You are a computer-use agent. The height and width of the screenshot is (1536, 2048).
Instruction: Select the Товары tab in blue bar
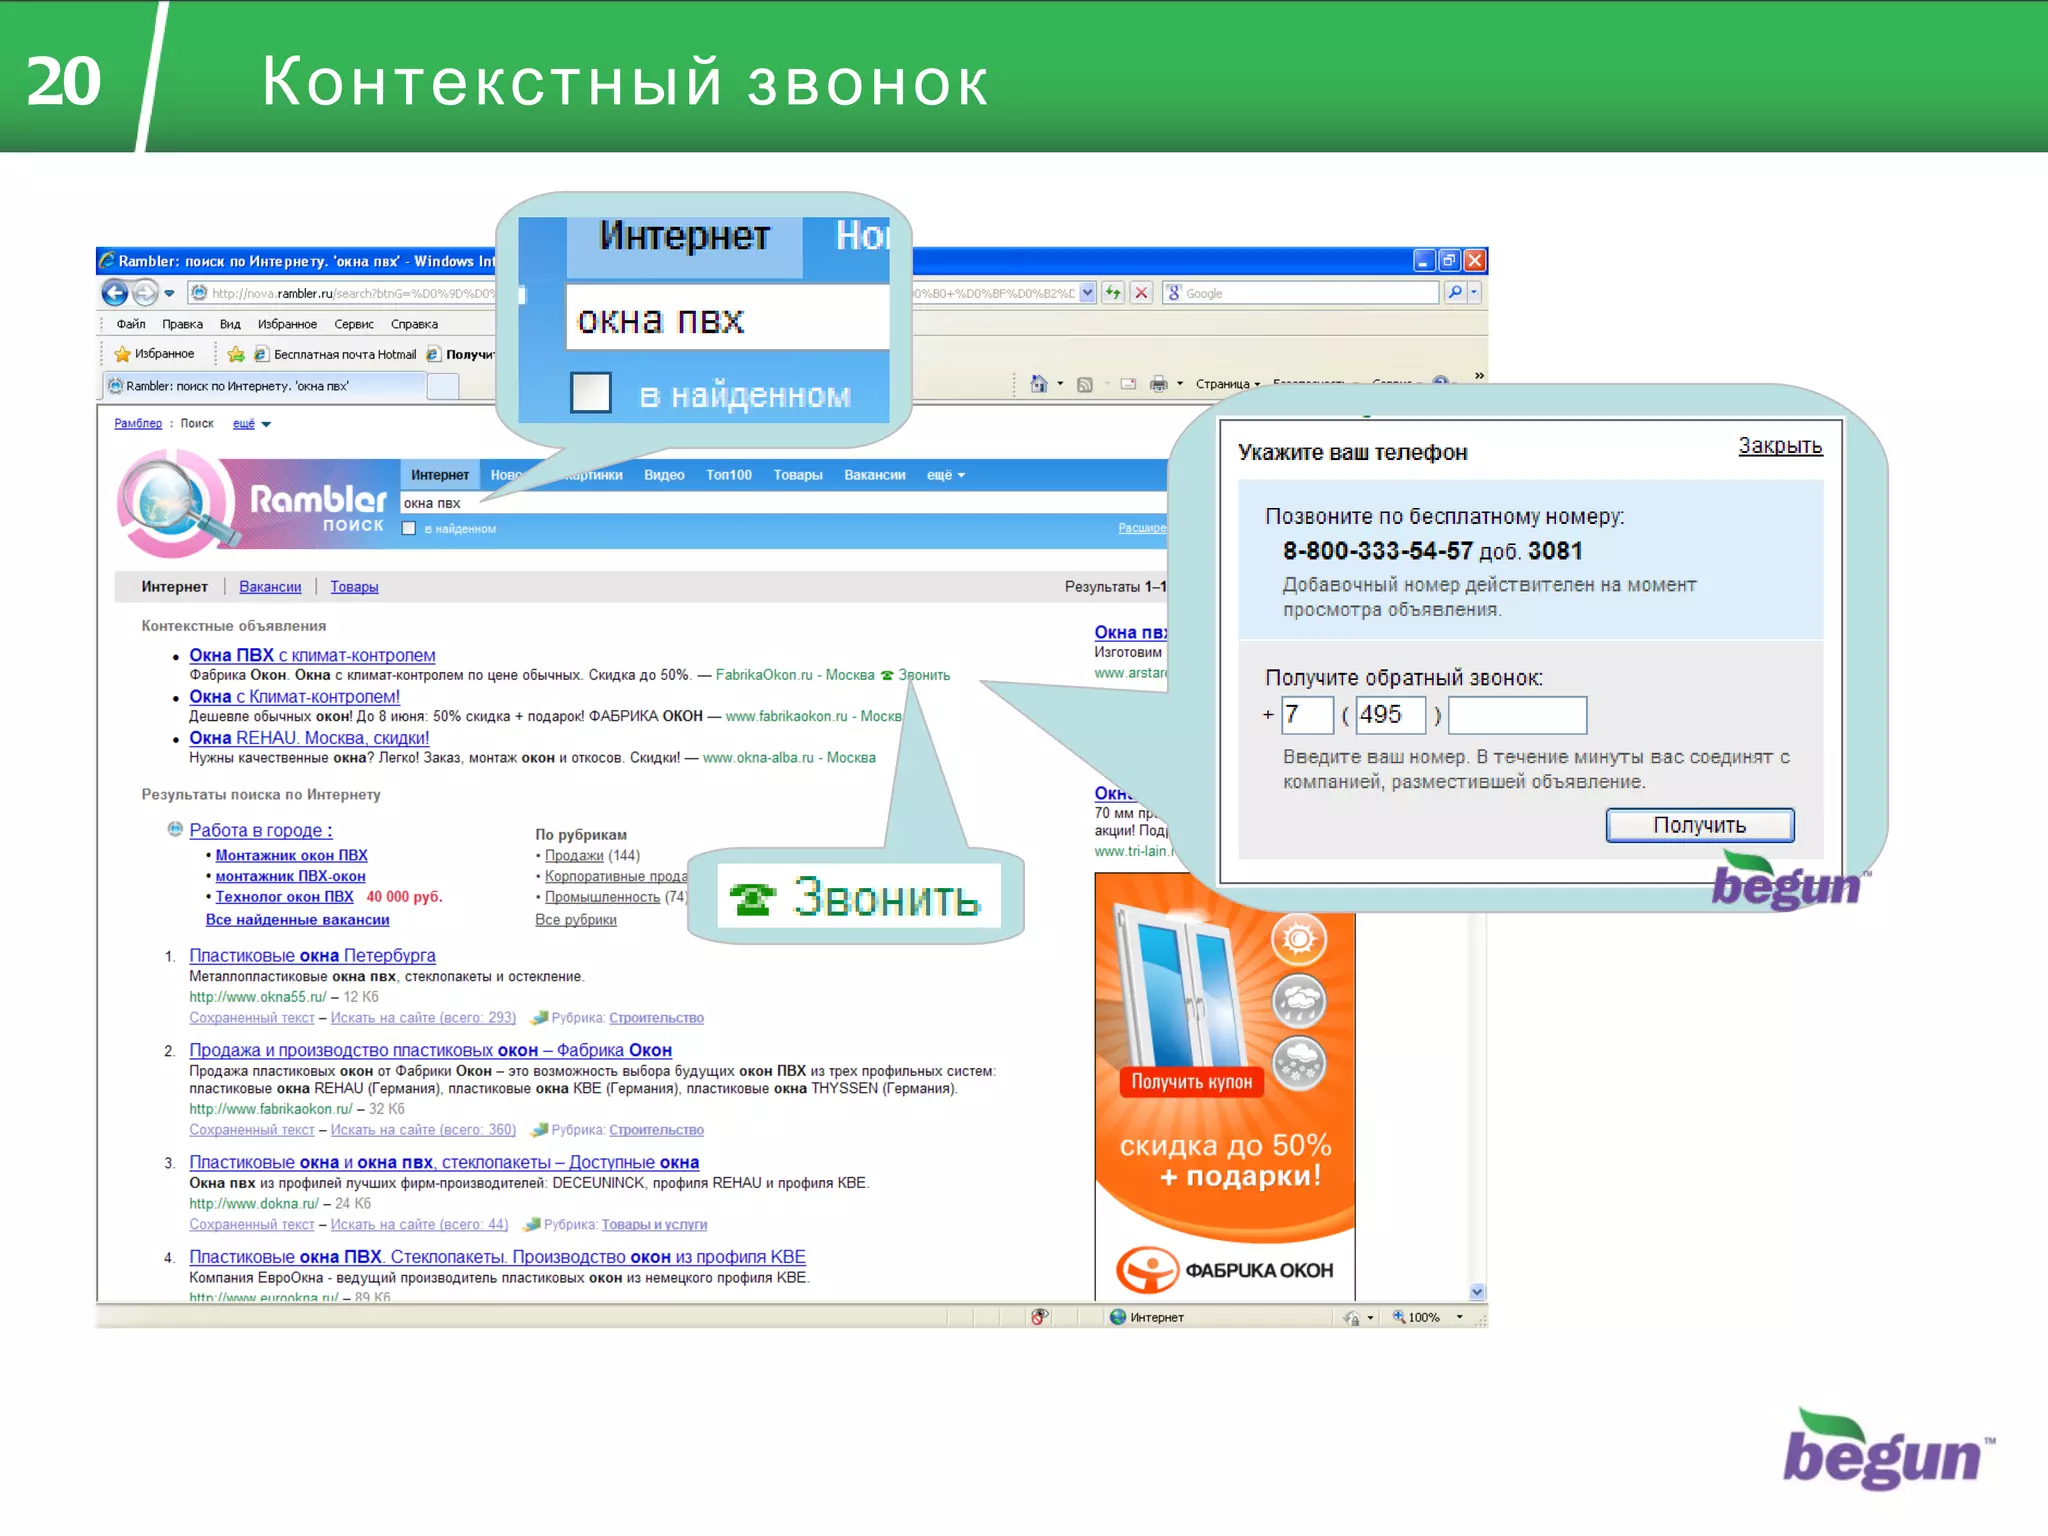(x=797, y=475)
